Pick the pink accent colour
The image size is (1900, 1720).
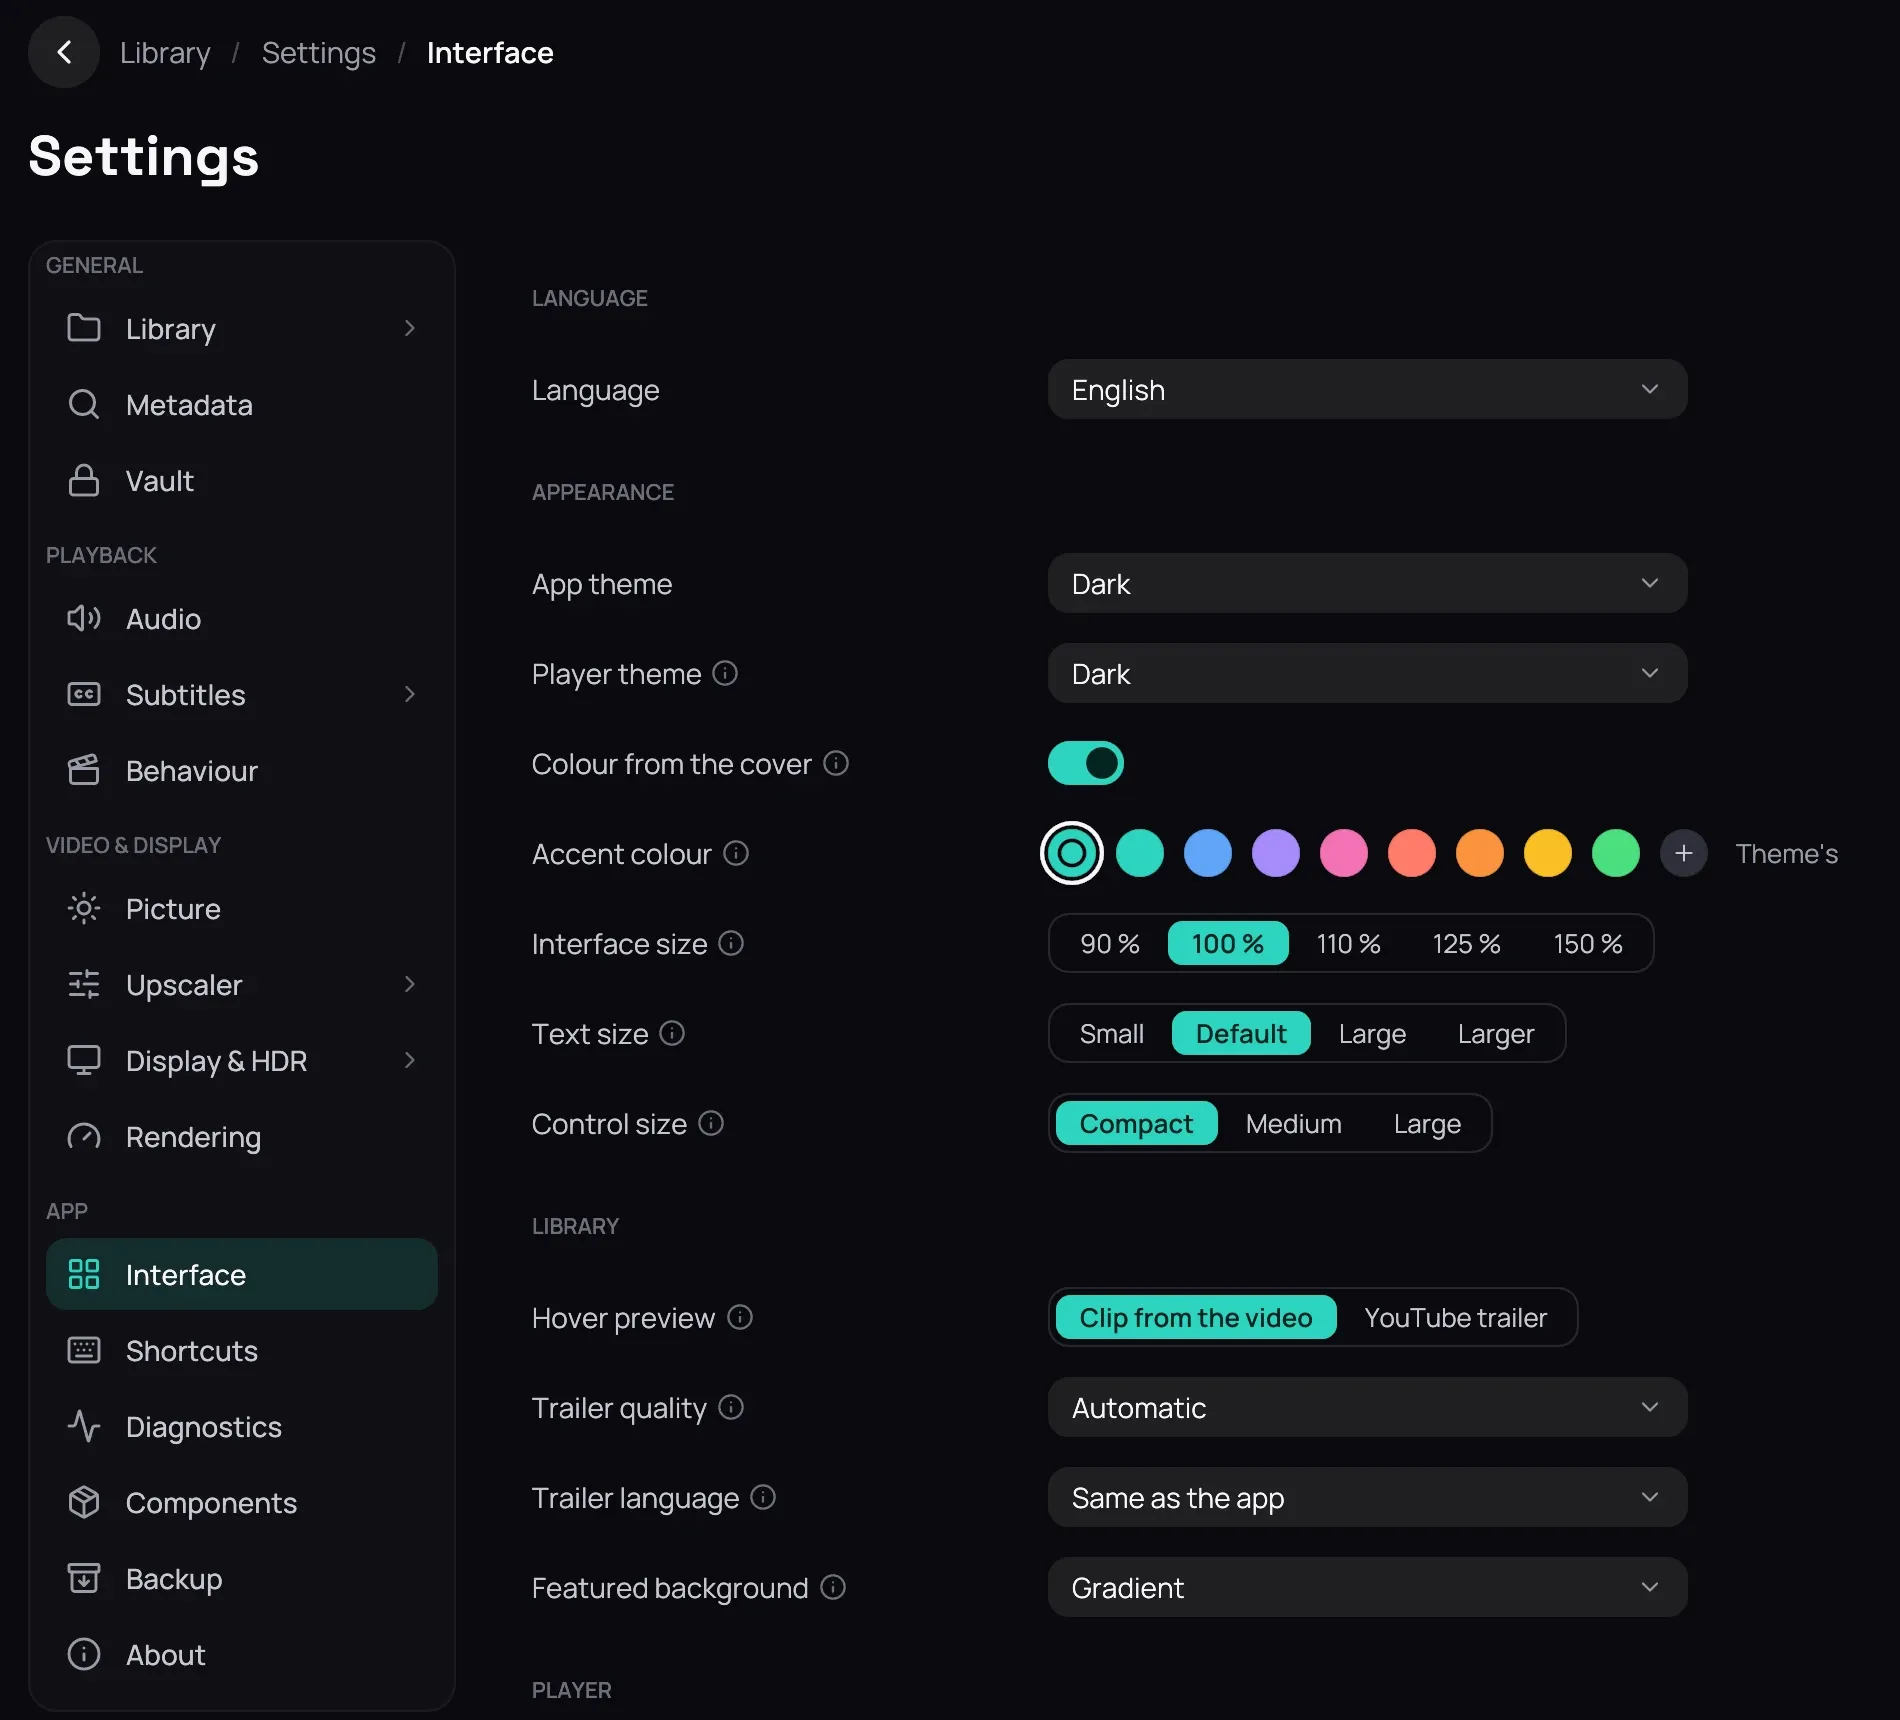click(1344, 853)
